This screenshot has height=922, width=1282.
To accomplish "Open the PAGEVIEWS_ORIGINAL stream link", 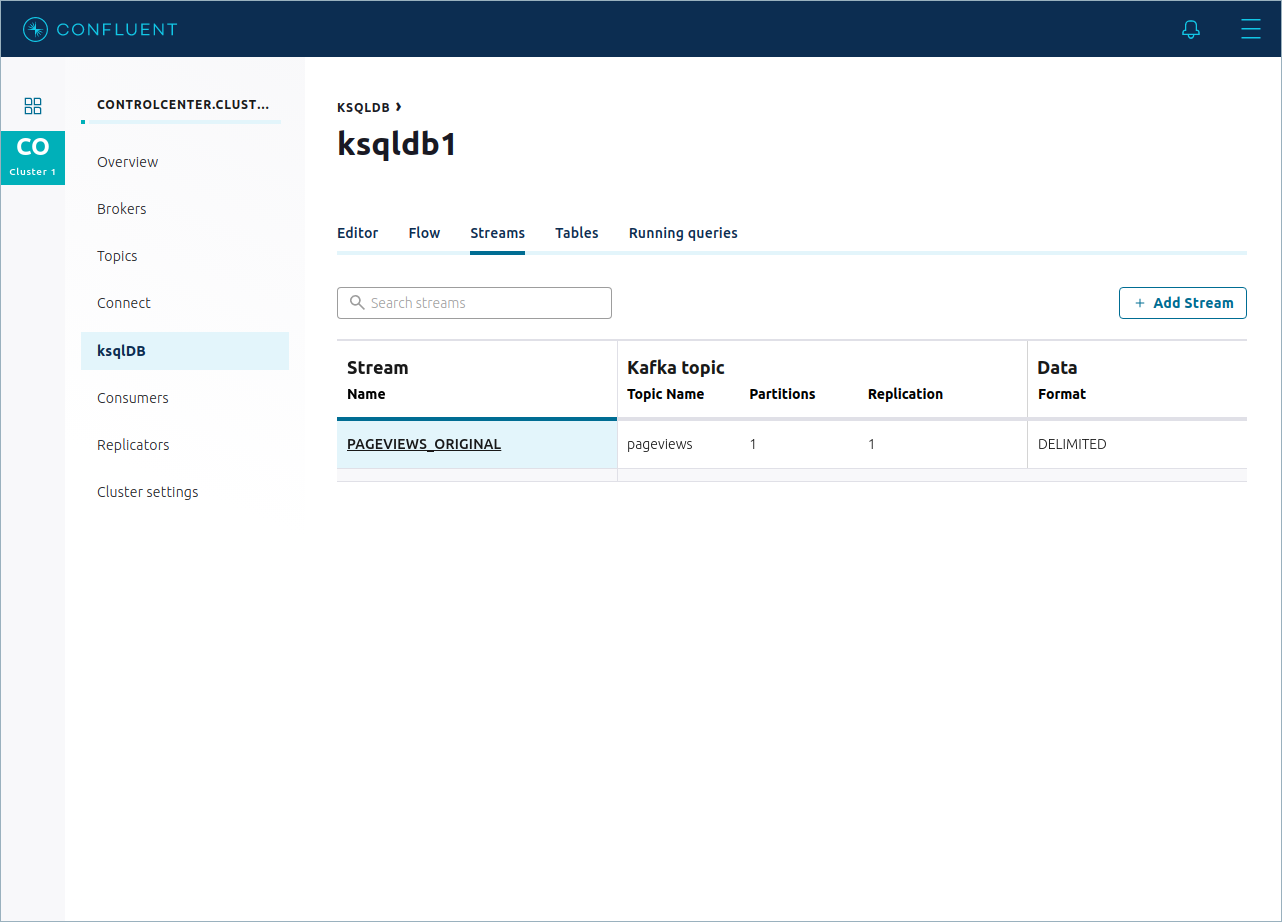I will click(424, 444).
